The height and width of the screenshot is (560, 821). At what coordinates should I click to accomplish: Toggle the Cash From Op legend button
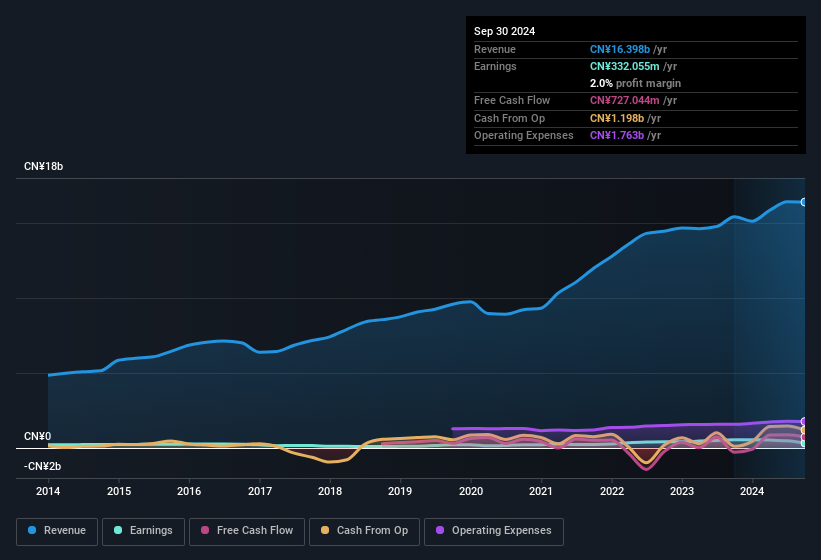(364, 532)
